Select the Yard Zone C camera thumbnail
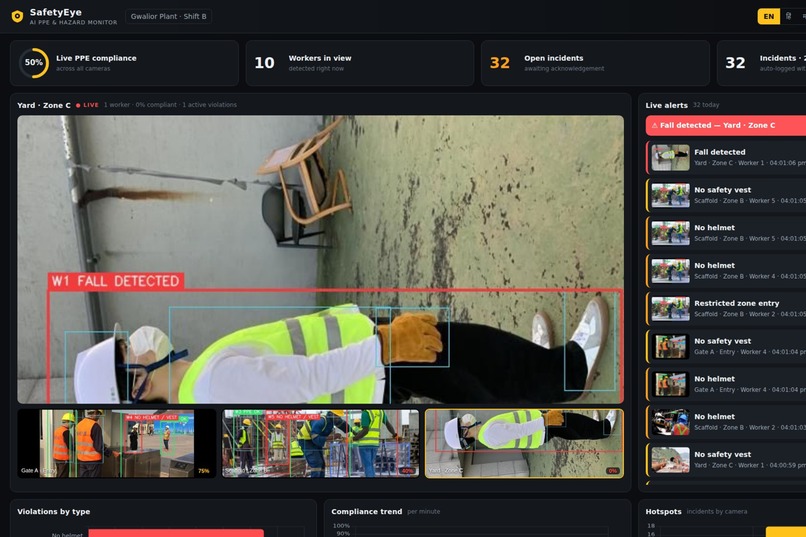Screen dimensions: 806x537 524,443
